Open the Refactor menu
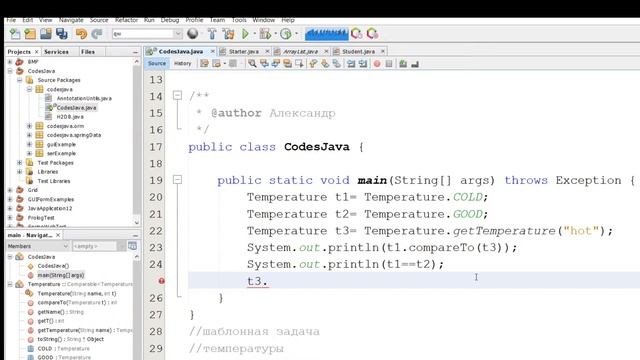 click(x=126, y=20)
